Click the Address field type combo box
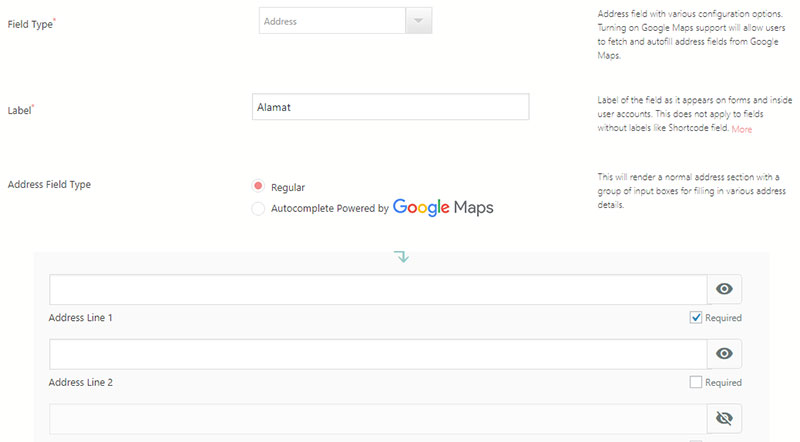 (x=332, y=21)
